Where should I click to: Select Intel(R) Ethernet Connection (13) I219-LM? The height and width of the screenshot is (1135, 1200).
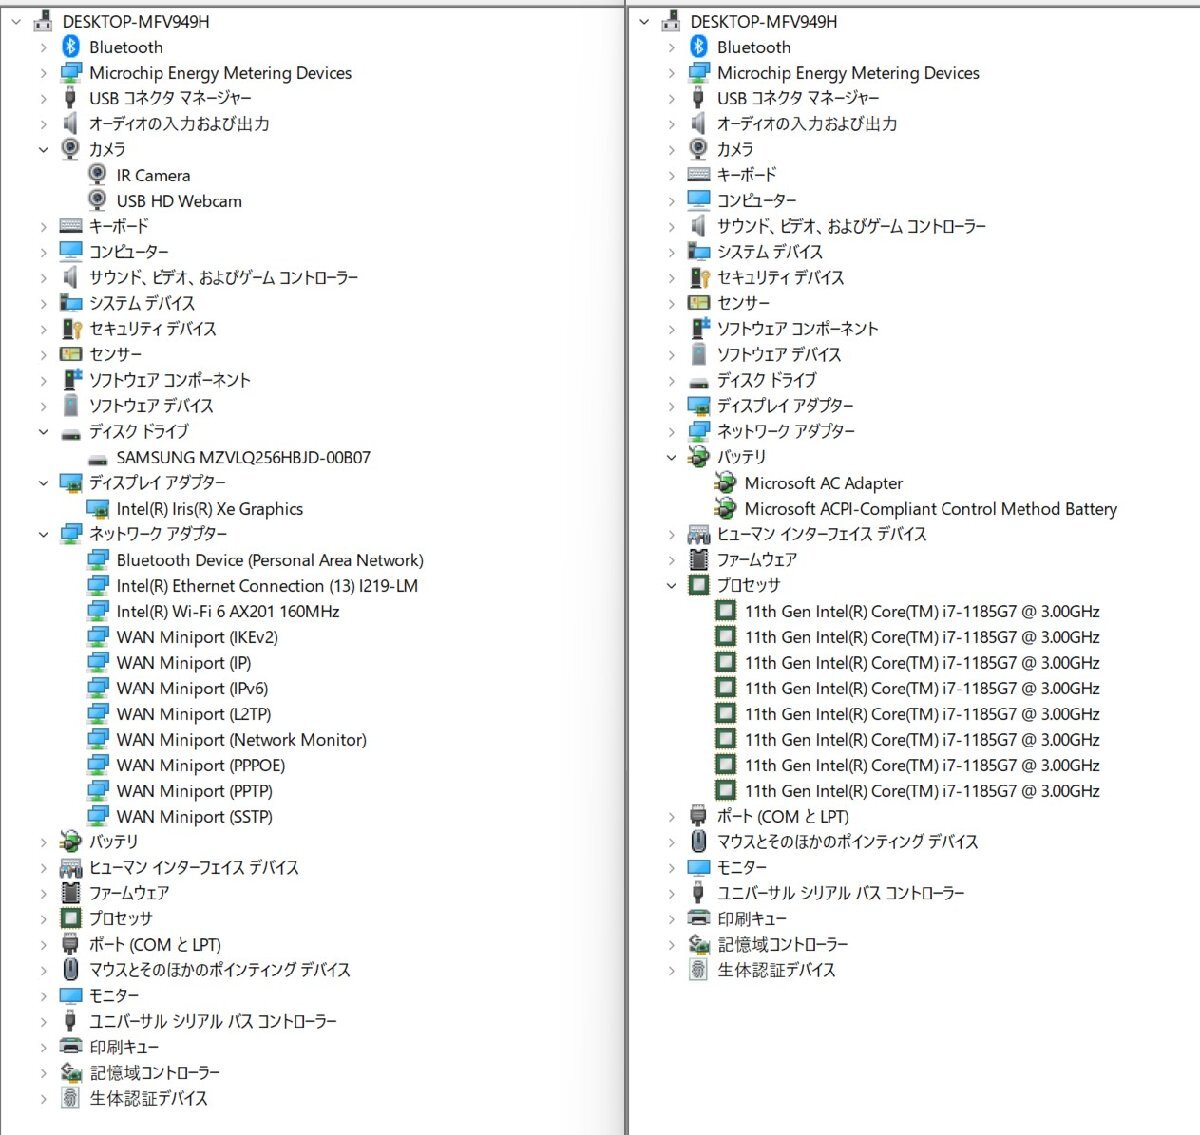[267, 586]
